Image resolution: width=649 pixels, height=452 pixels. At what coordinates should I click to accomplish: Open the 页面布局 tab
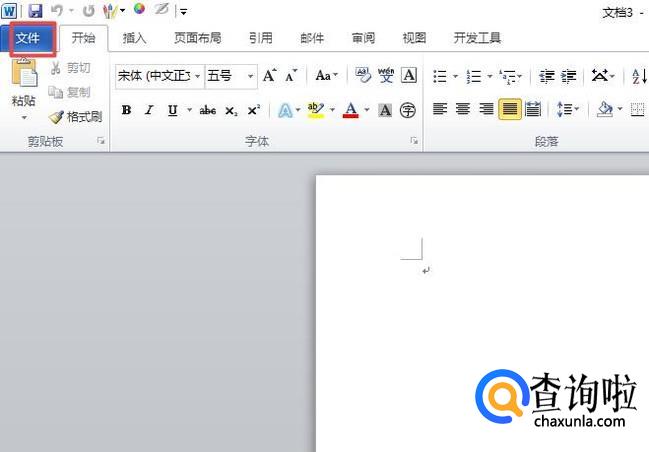pyautogui.click(x=197, y=38)
